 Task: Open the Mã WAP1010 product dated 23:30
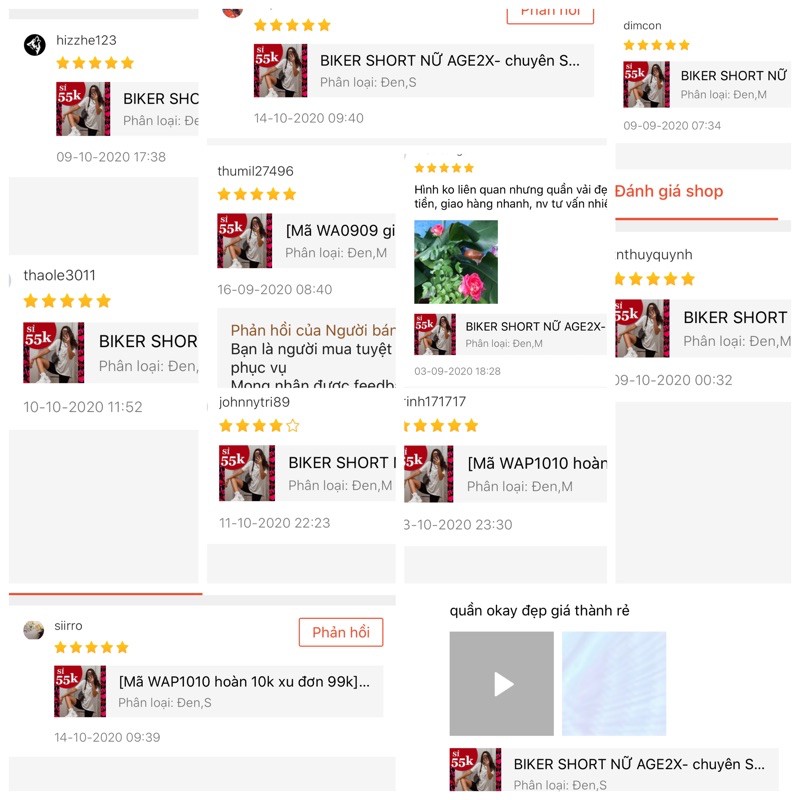tap(506, 474)
